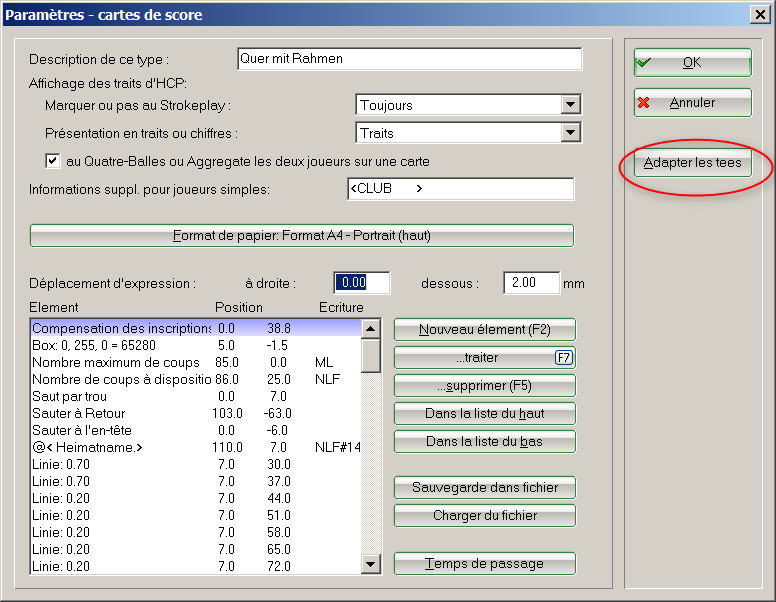Click the ML Ecriture value

[x=324, y=362]
